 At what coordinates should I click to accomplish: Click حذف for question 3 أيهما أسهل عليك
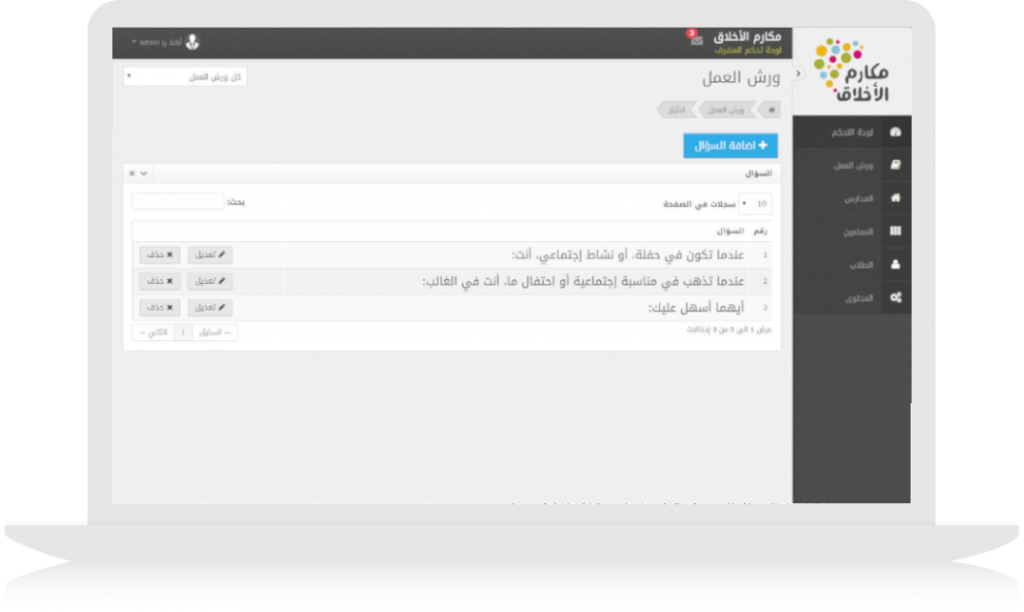click(159, 307)
